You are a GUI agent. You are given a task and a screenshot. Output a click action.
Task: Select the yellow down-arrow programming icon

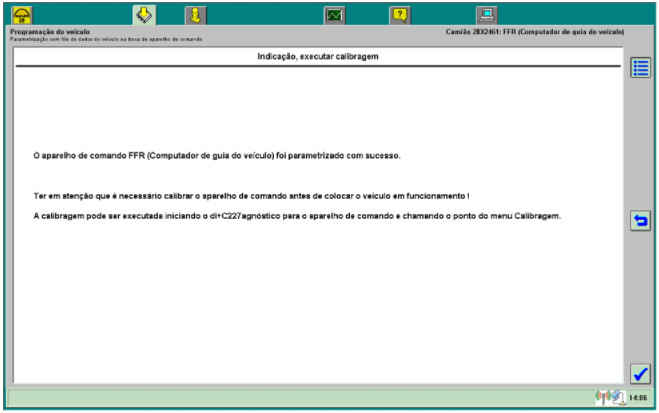143,14
